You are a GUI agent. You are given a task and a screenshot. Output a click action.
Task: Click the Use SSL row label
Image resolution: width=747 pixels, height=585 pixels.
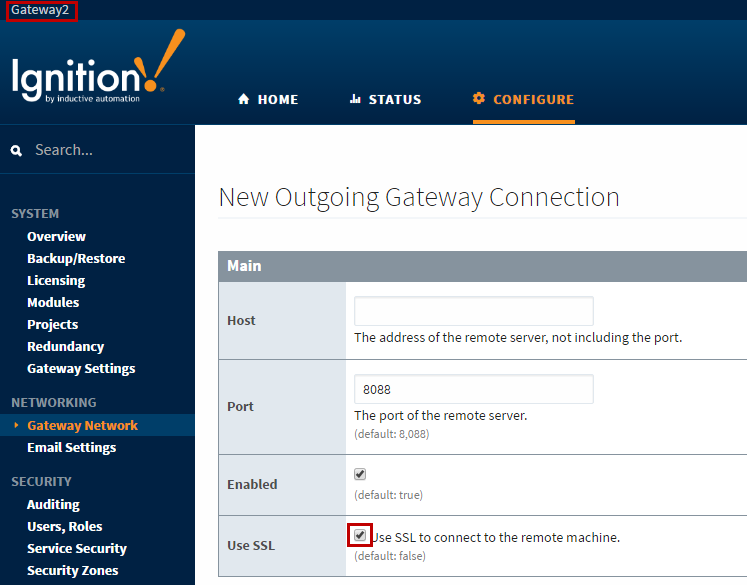pyautogui.click(x=251, y=545)
